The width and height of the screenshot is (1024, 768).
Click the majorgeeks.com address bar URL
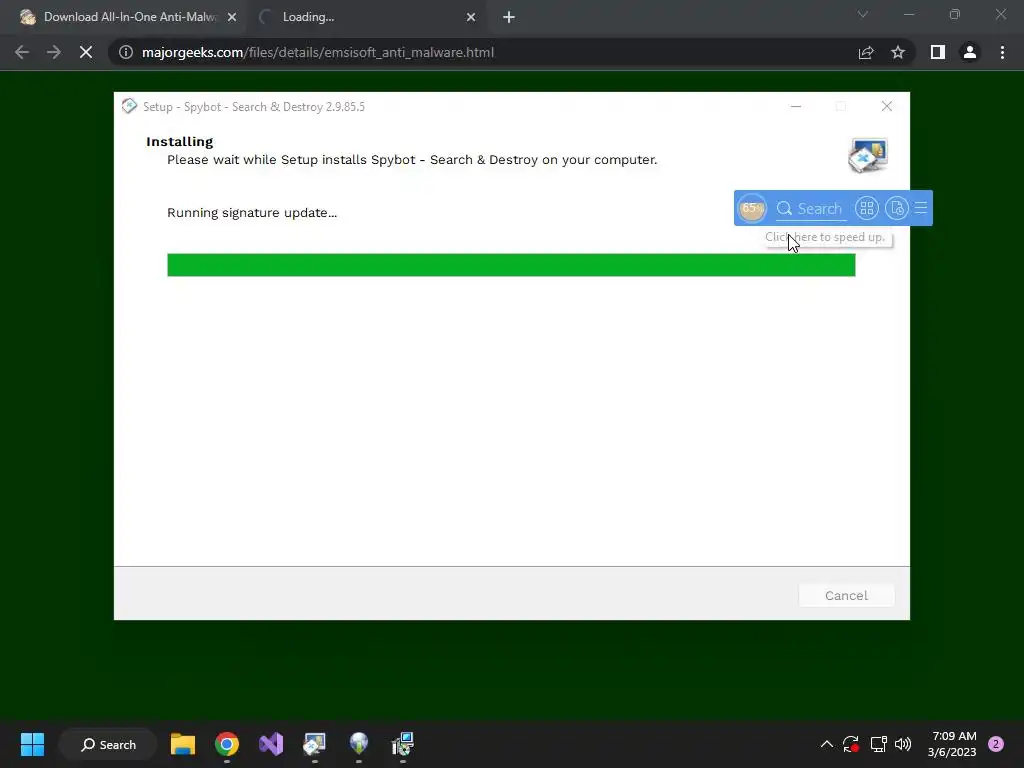point(317,52)
